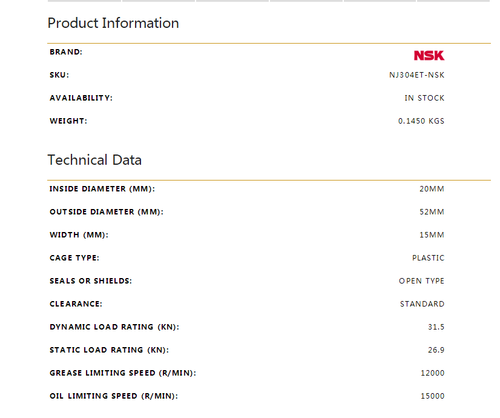Click the Inside Diameter 20MM value

click(x=432, y=189)
